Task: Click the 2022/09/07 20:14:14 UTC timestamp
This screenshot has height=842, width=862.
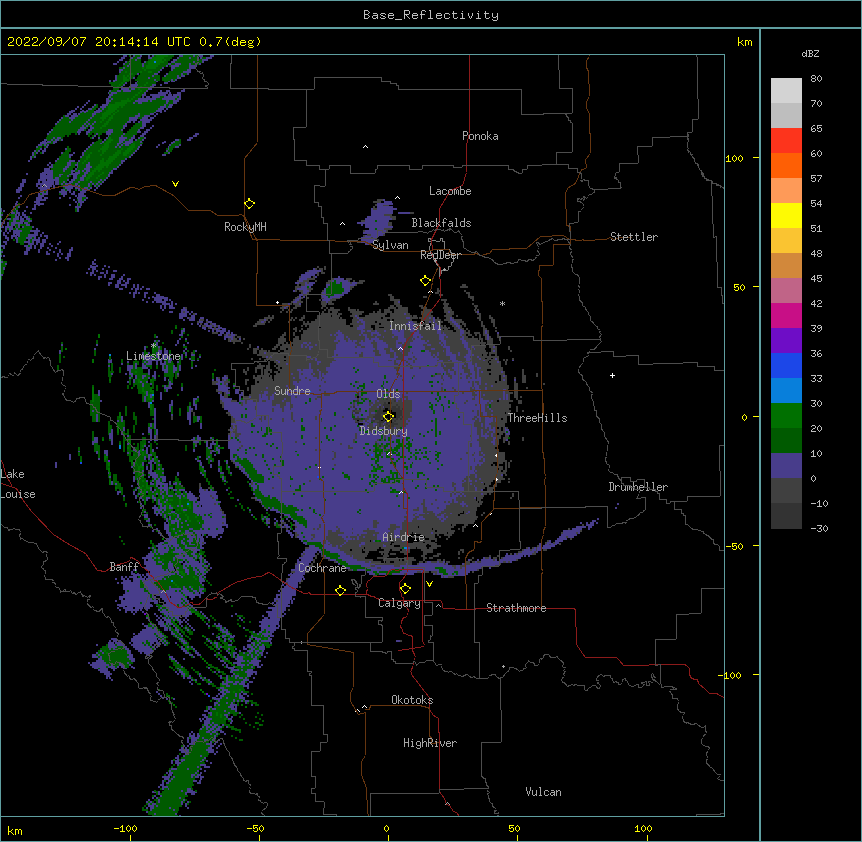Action: click(99, 42)
